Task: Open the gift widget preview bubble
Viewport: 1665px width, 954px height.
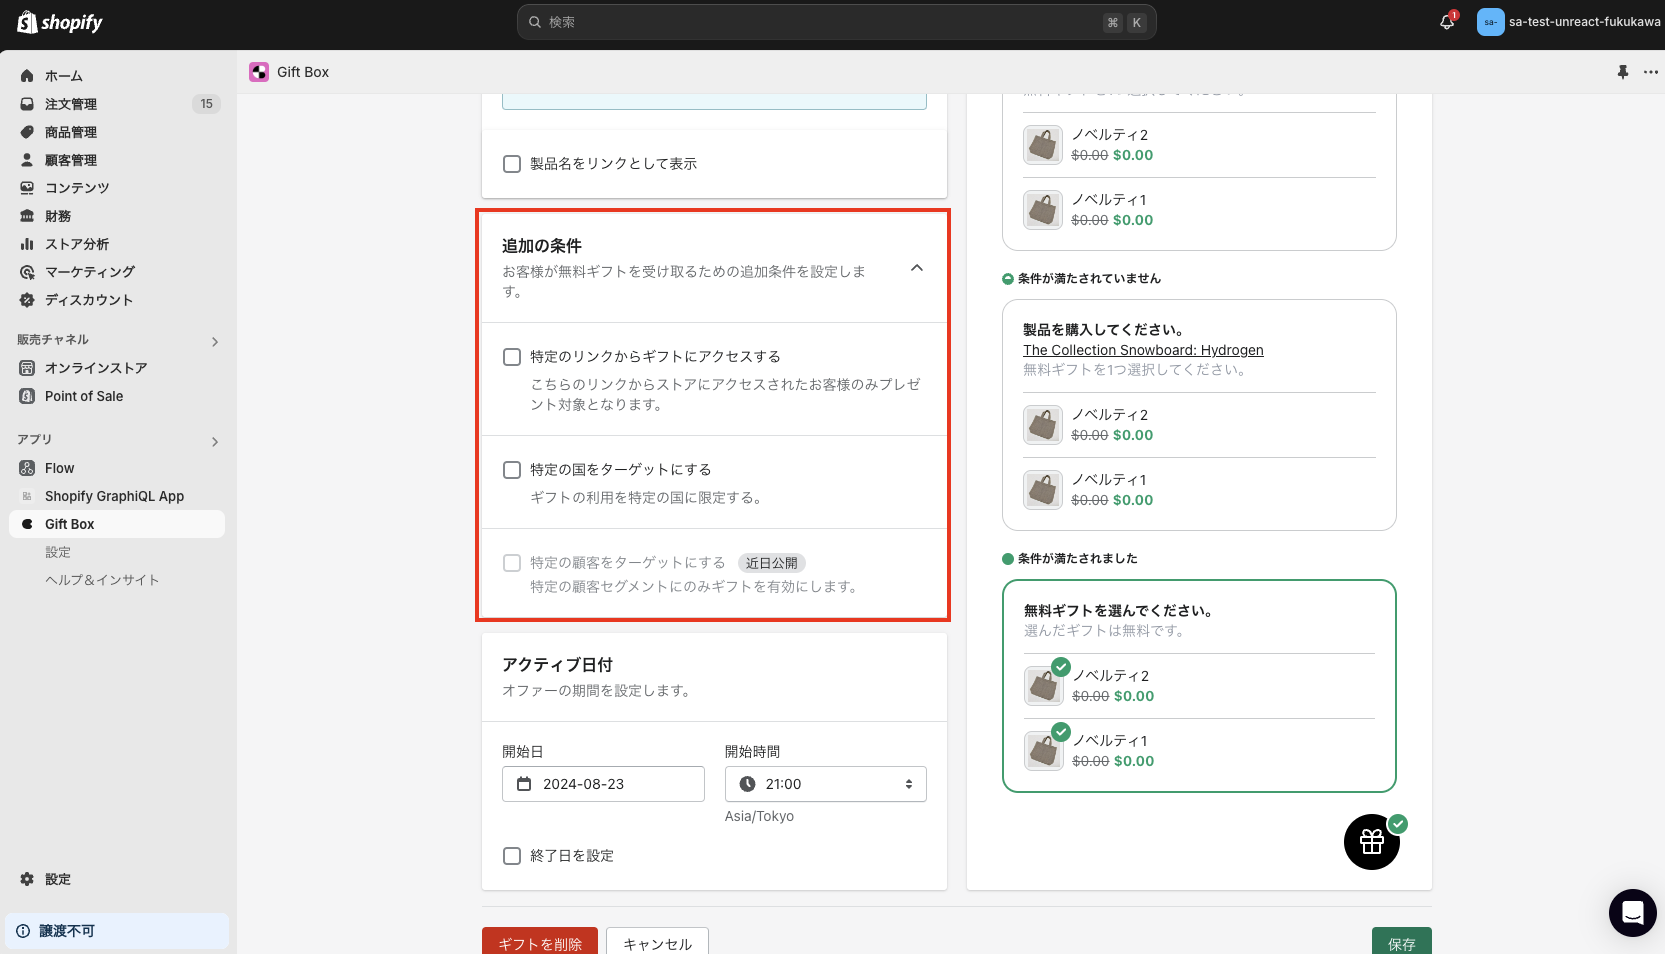Action: [x=1371, y=842]
